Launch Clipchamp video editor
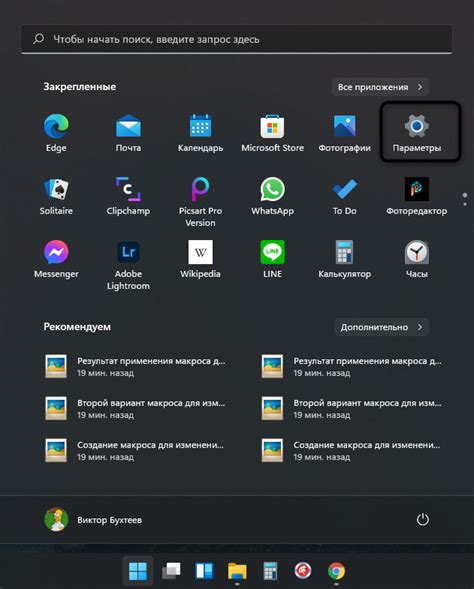474x589 pixels. coord(128,195)
